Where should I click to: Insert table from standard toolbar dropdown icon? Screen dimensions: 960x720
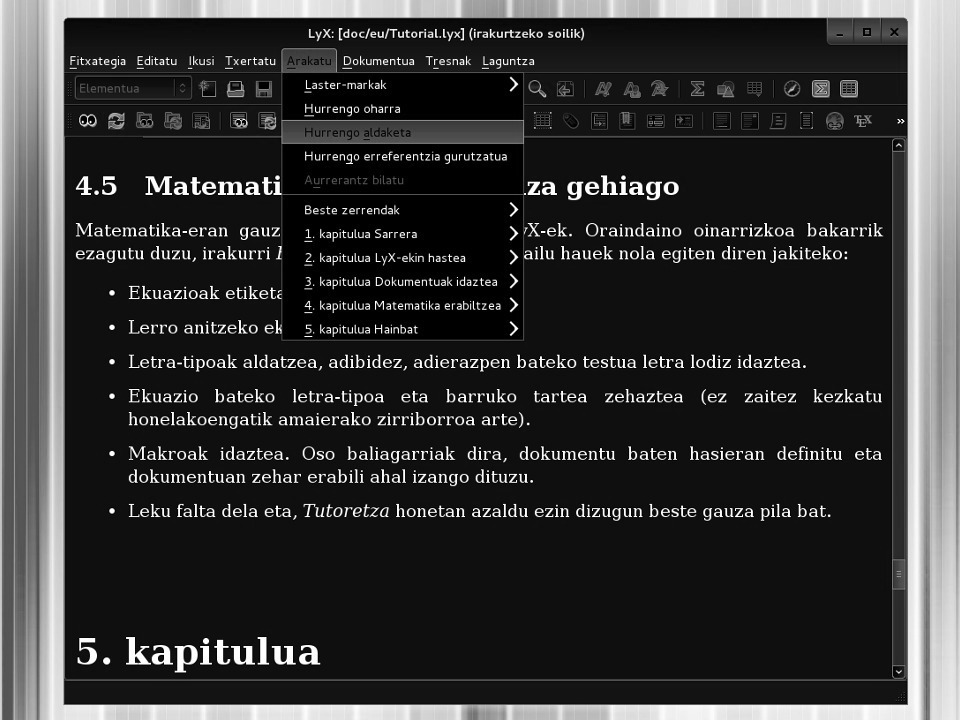[754, 89]
